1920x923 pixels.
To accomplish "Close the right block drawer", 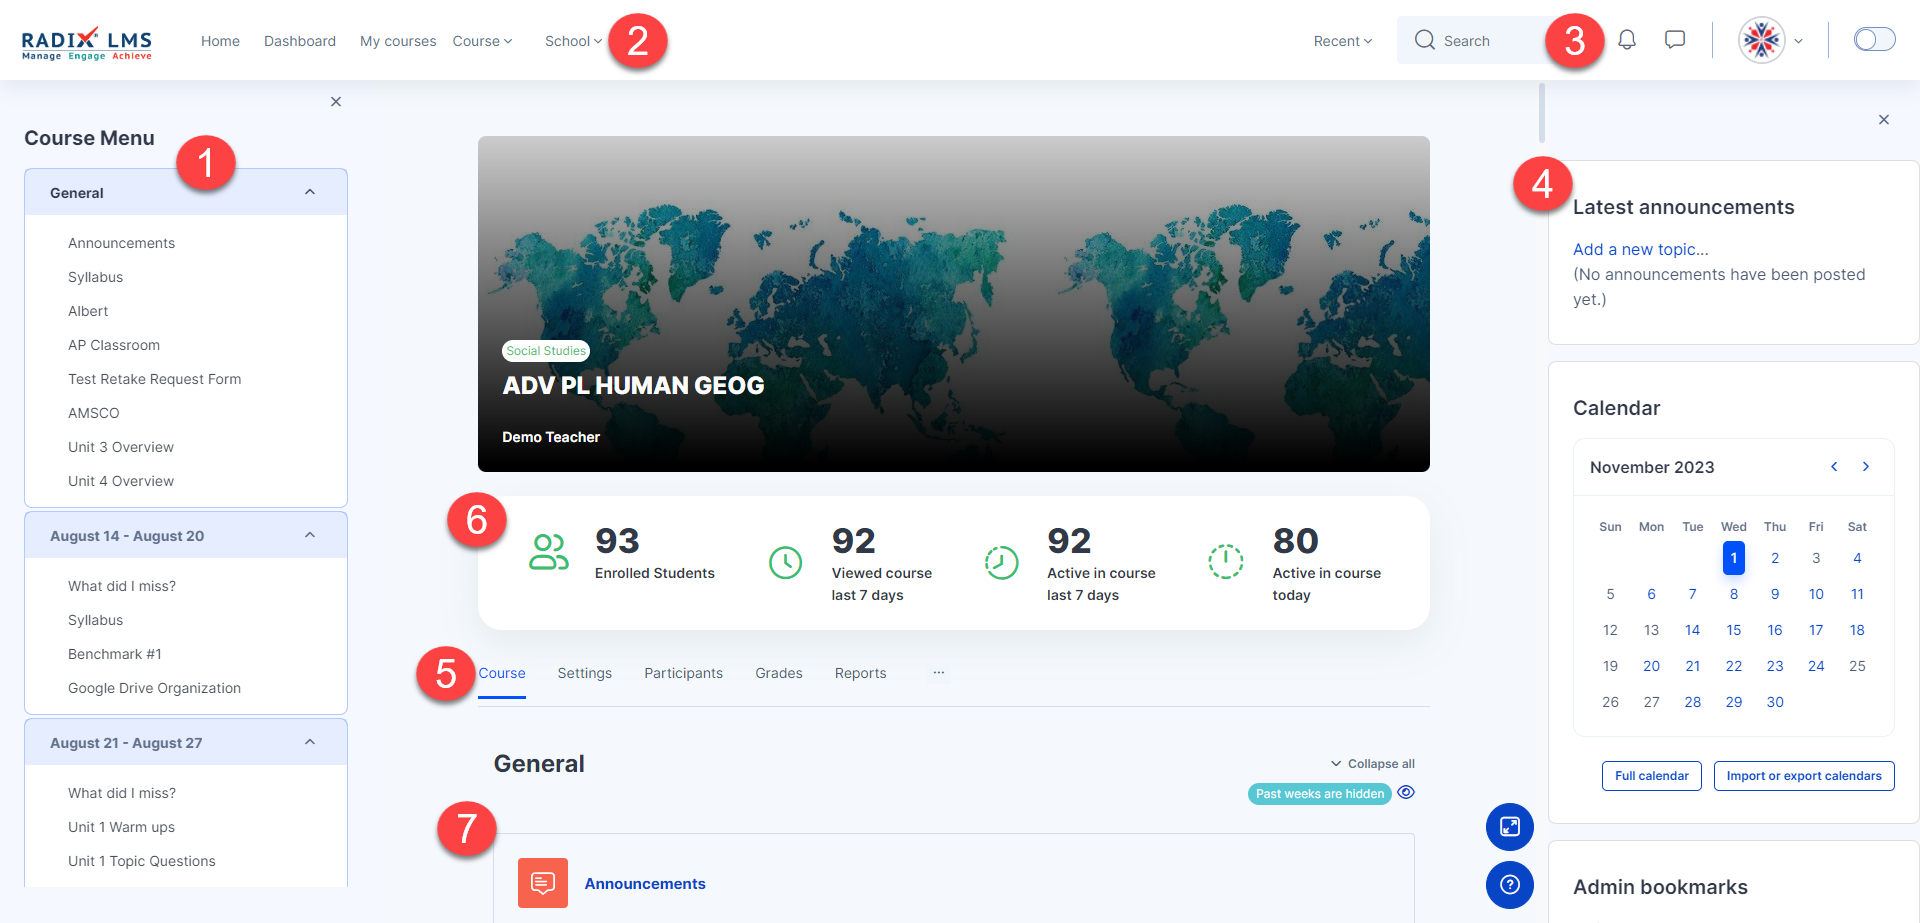I will click(1884, 120).
